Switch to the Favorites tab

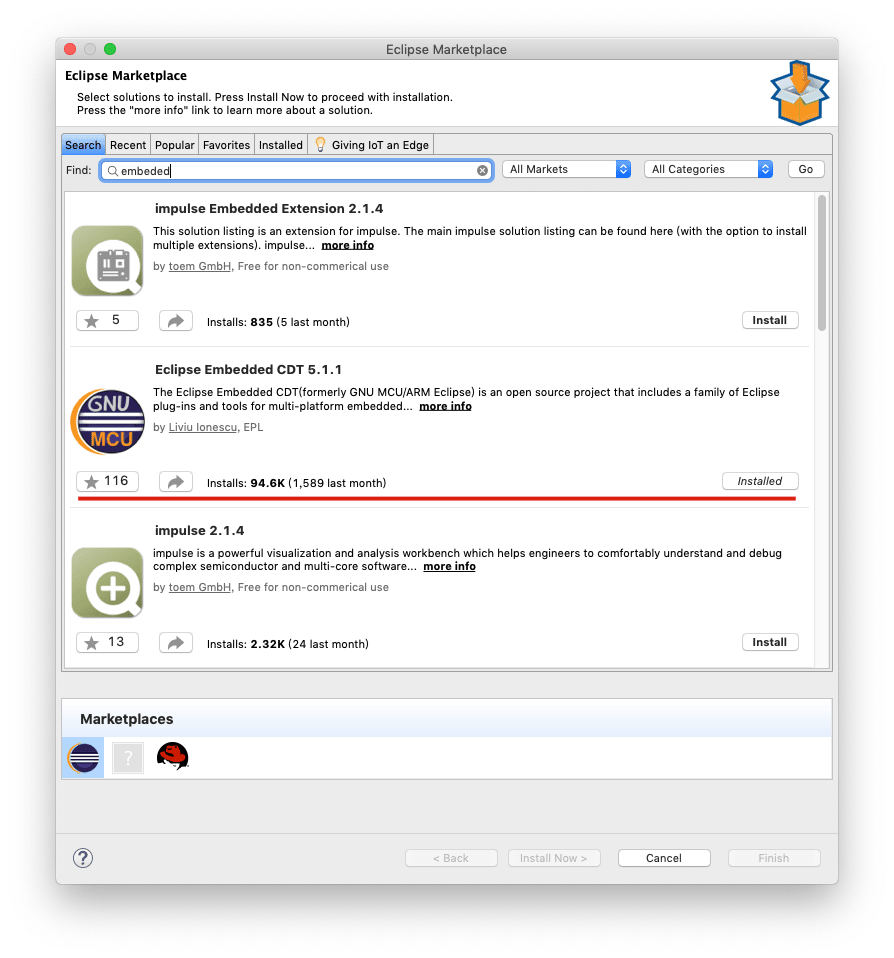coord(226,145)
